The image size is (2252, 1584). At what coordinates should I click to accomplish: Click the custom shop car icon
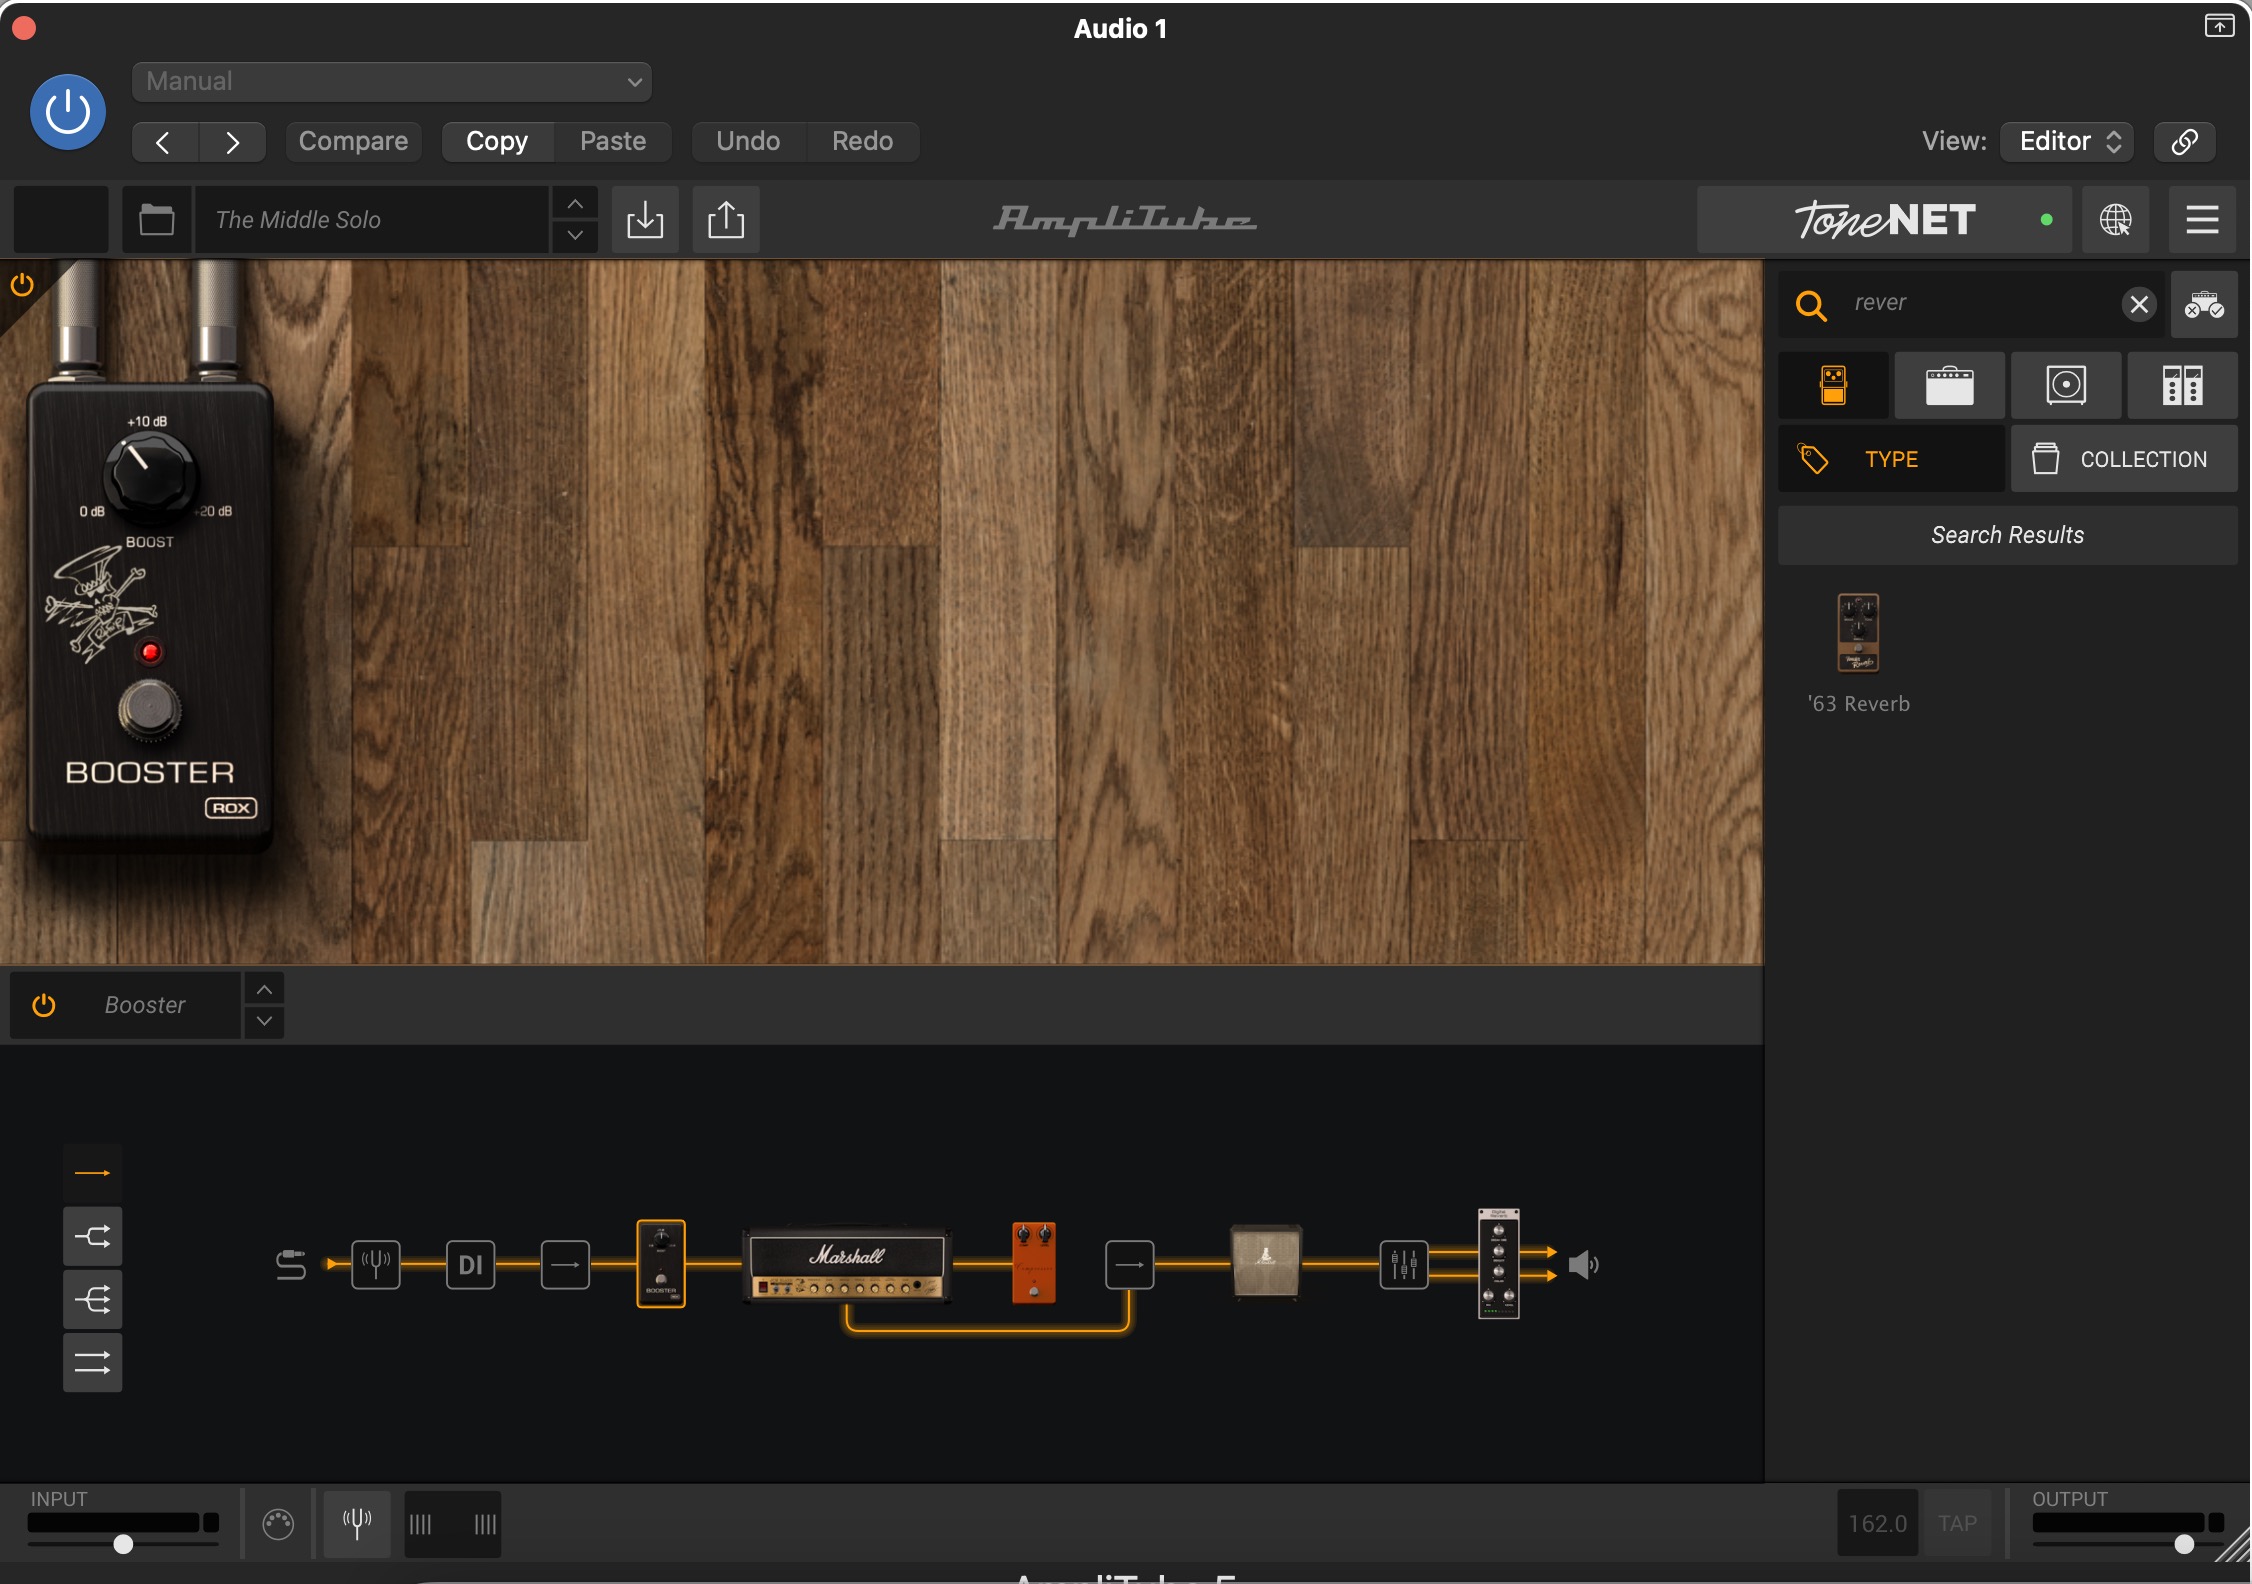pos(2203,304)
